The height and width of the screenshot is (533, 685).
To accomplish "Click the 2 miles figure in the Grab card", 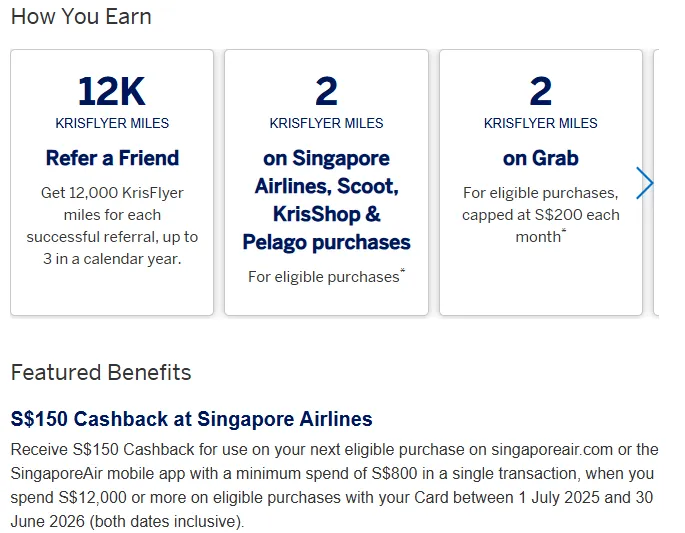I will tap(540, 92).
